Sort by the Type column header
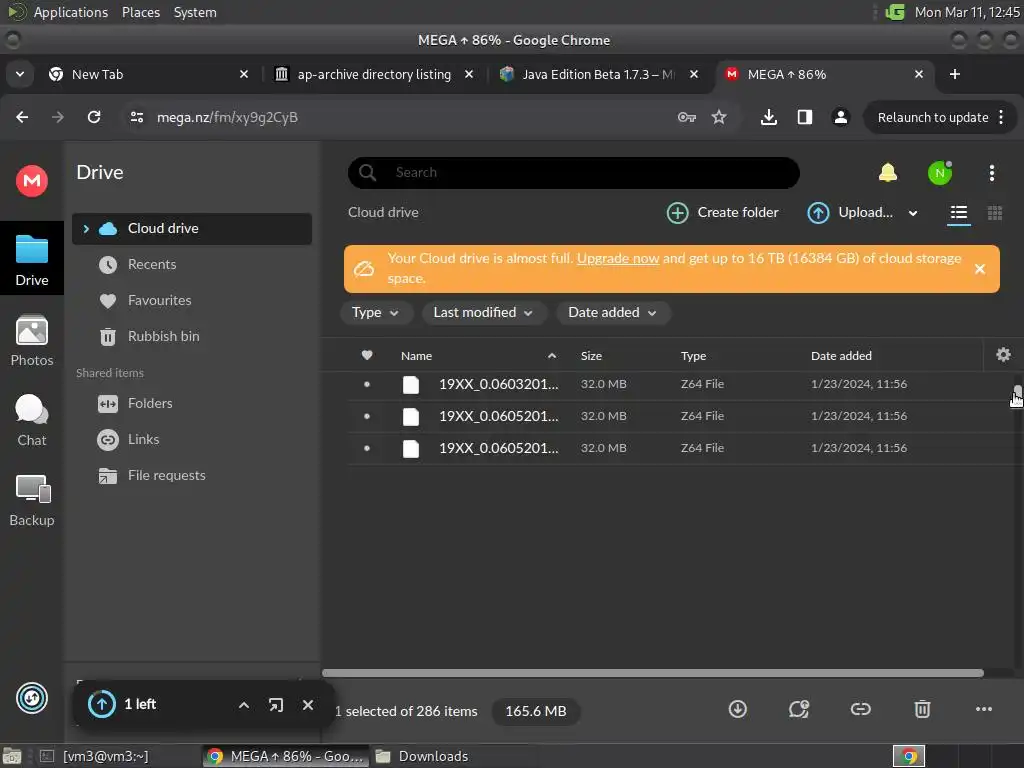The width and height of the screenshot is (1024, 768). point(693,356)
